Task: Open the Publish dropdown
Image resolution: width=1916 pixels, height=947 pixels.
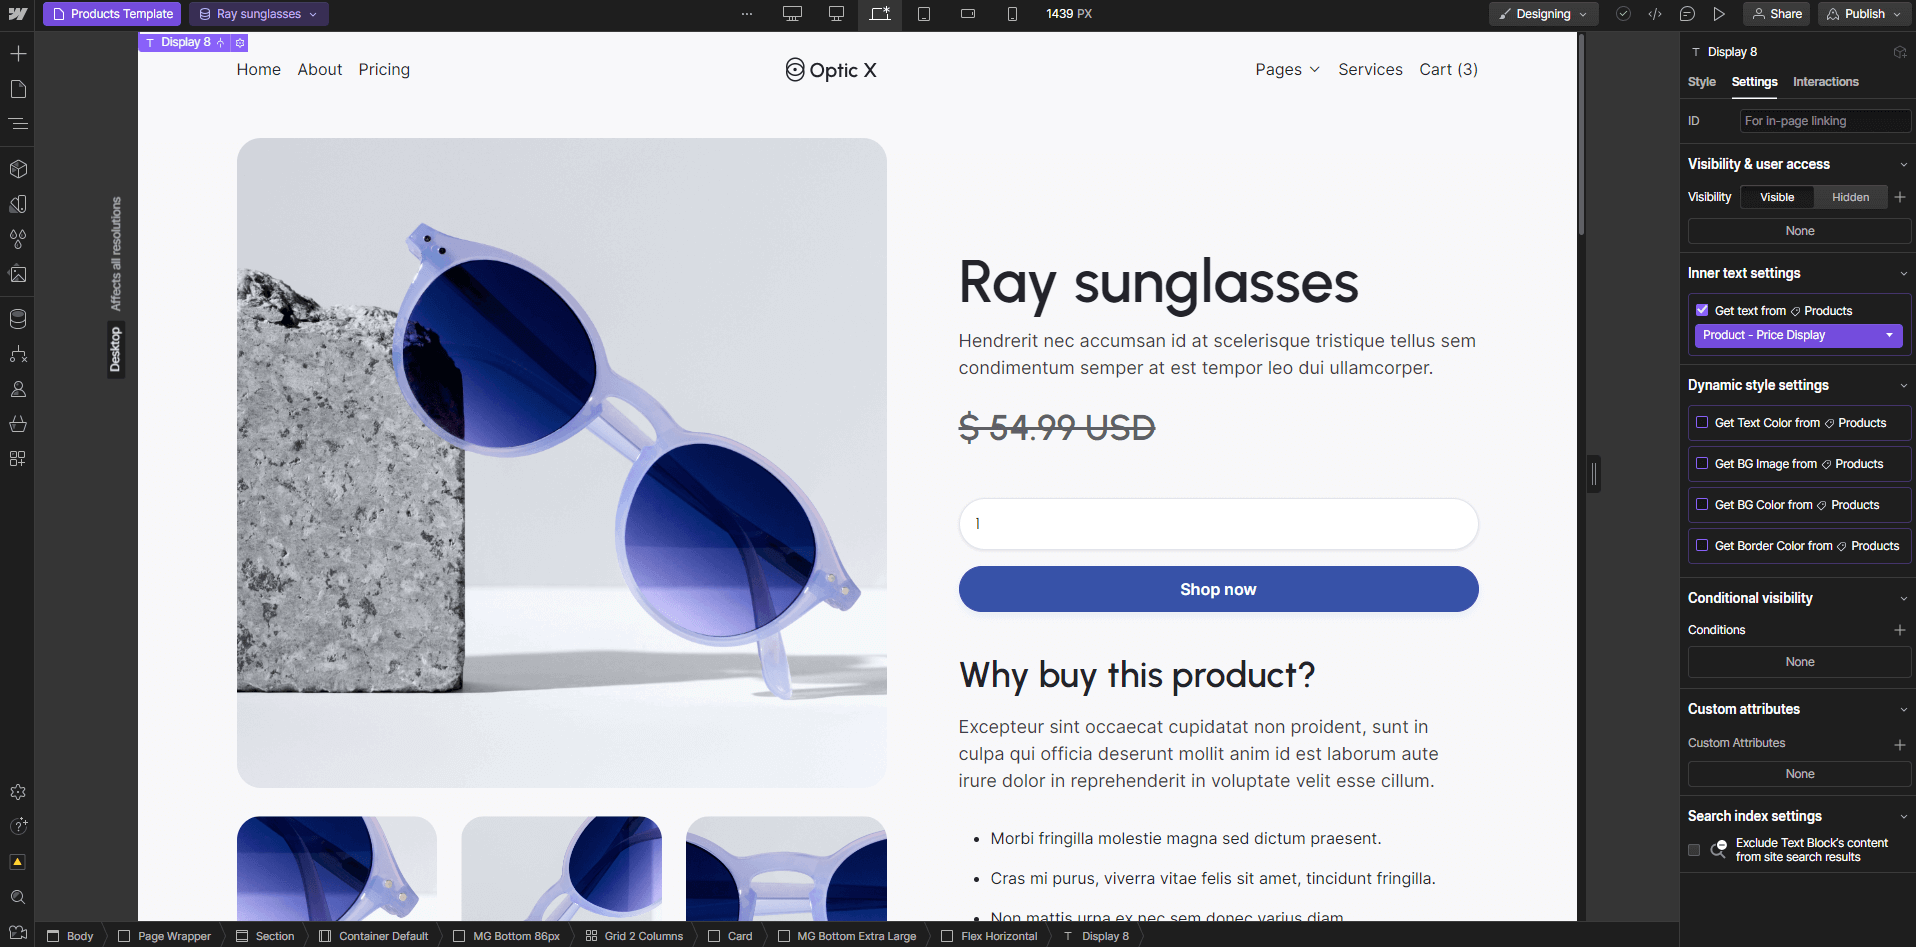Action: [1864, 14]
